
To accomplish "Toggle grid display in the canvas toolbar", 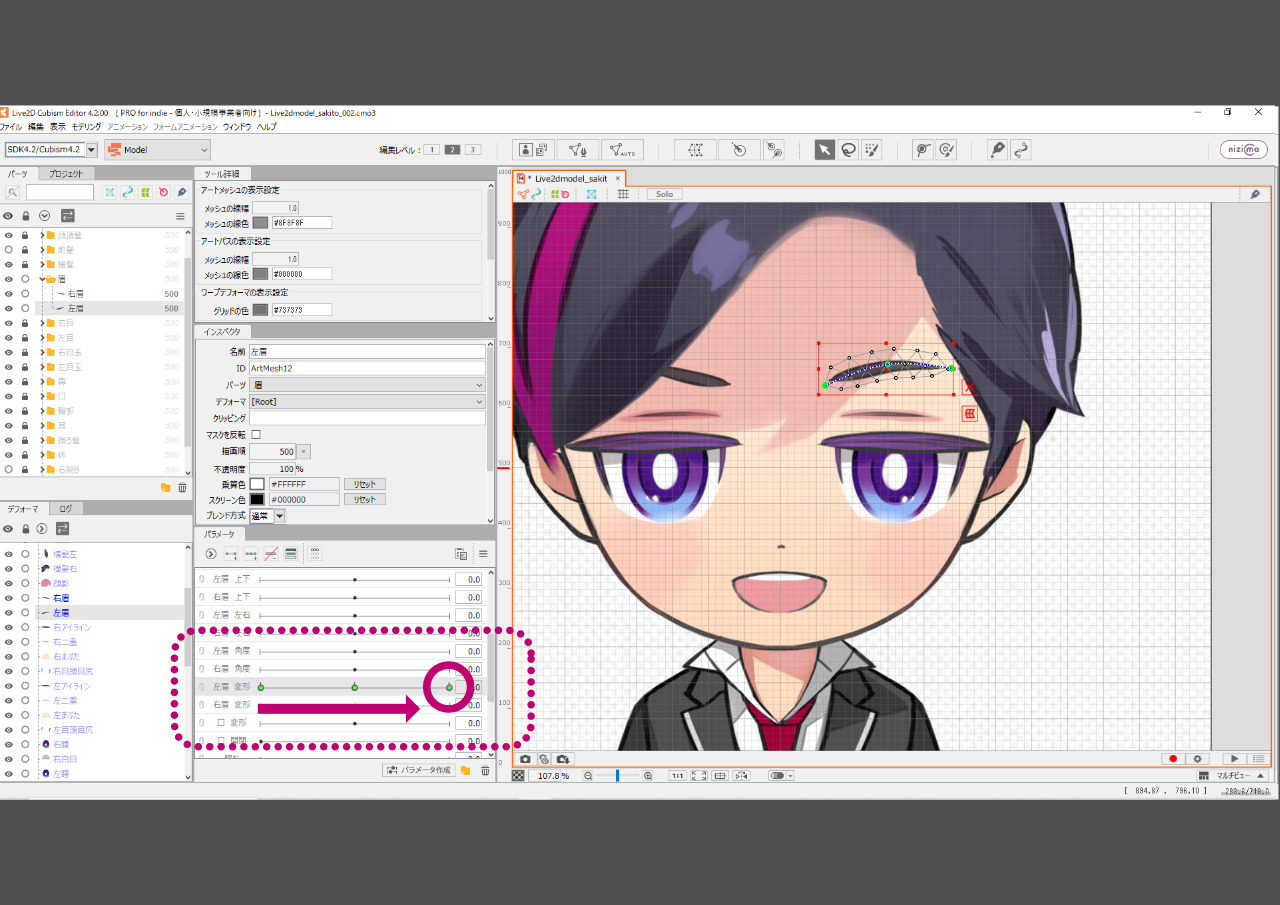I will coord(622,194).
